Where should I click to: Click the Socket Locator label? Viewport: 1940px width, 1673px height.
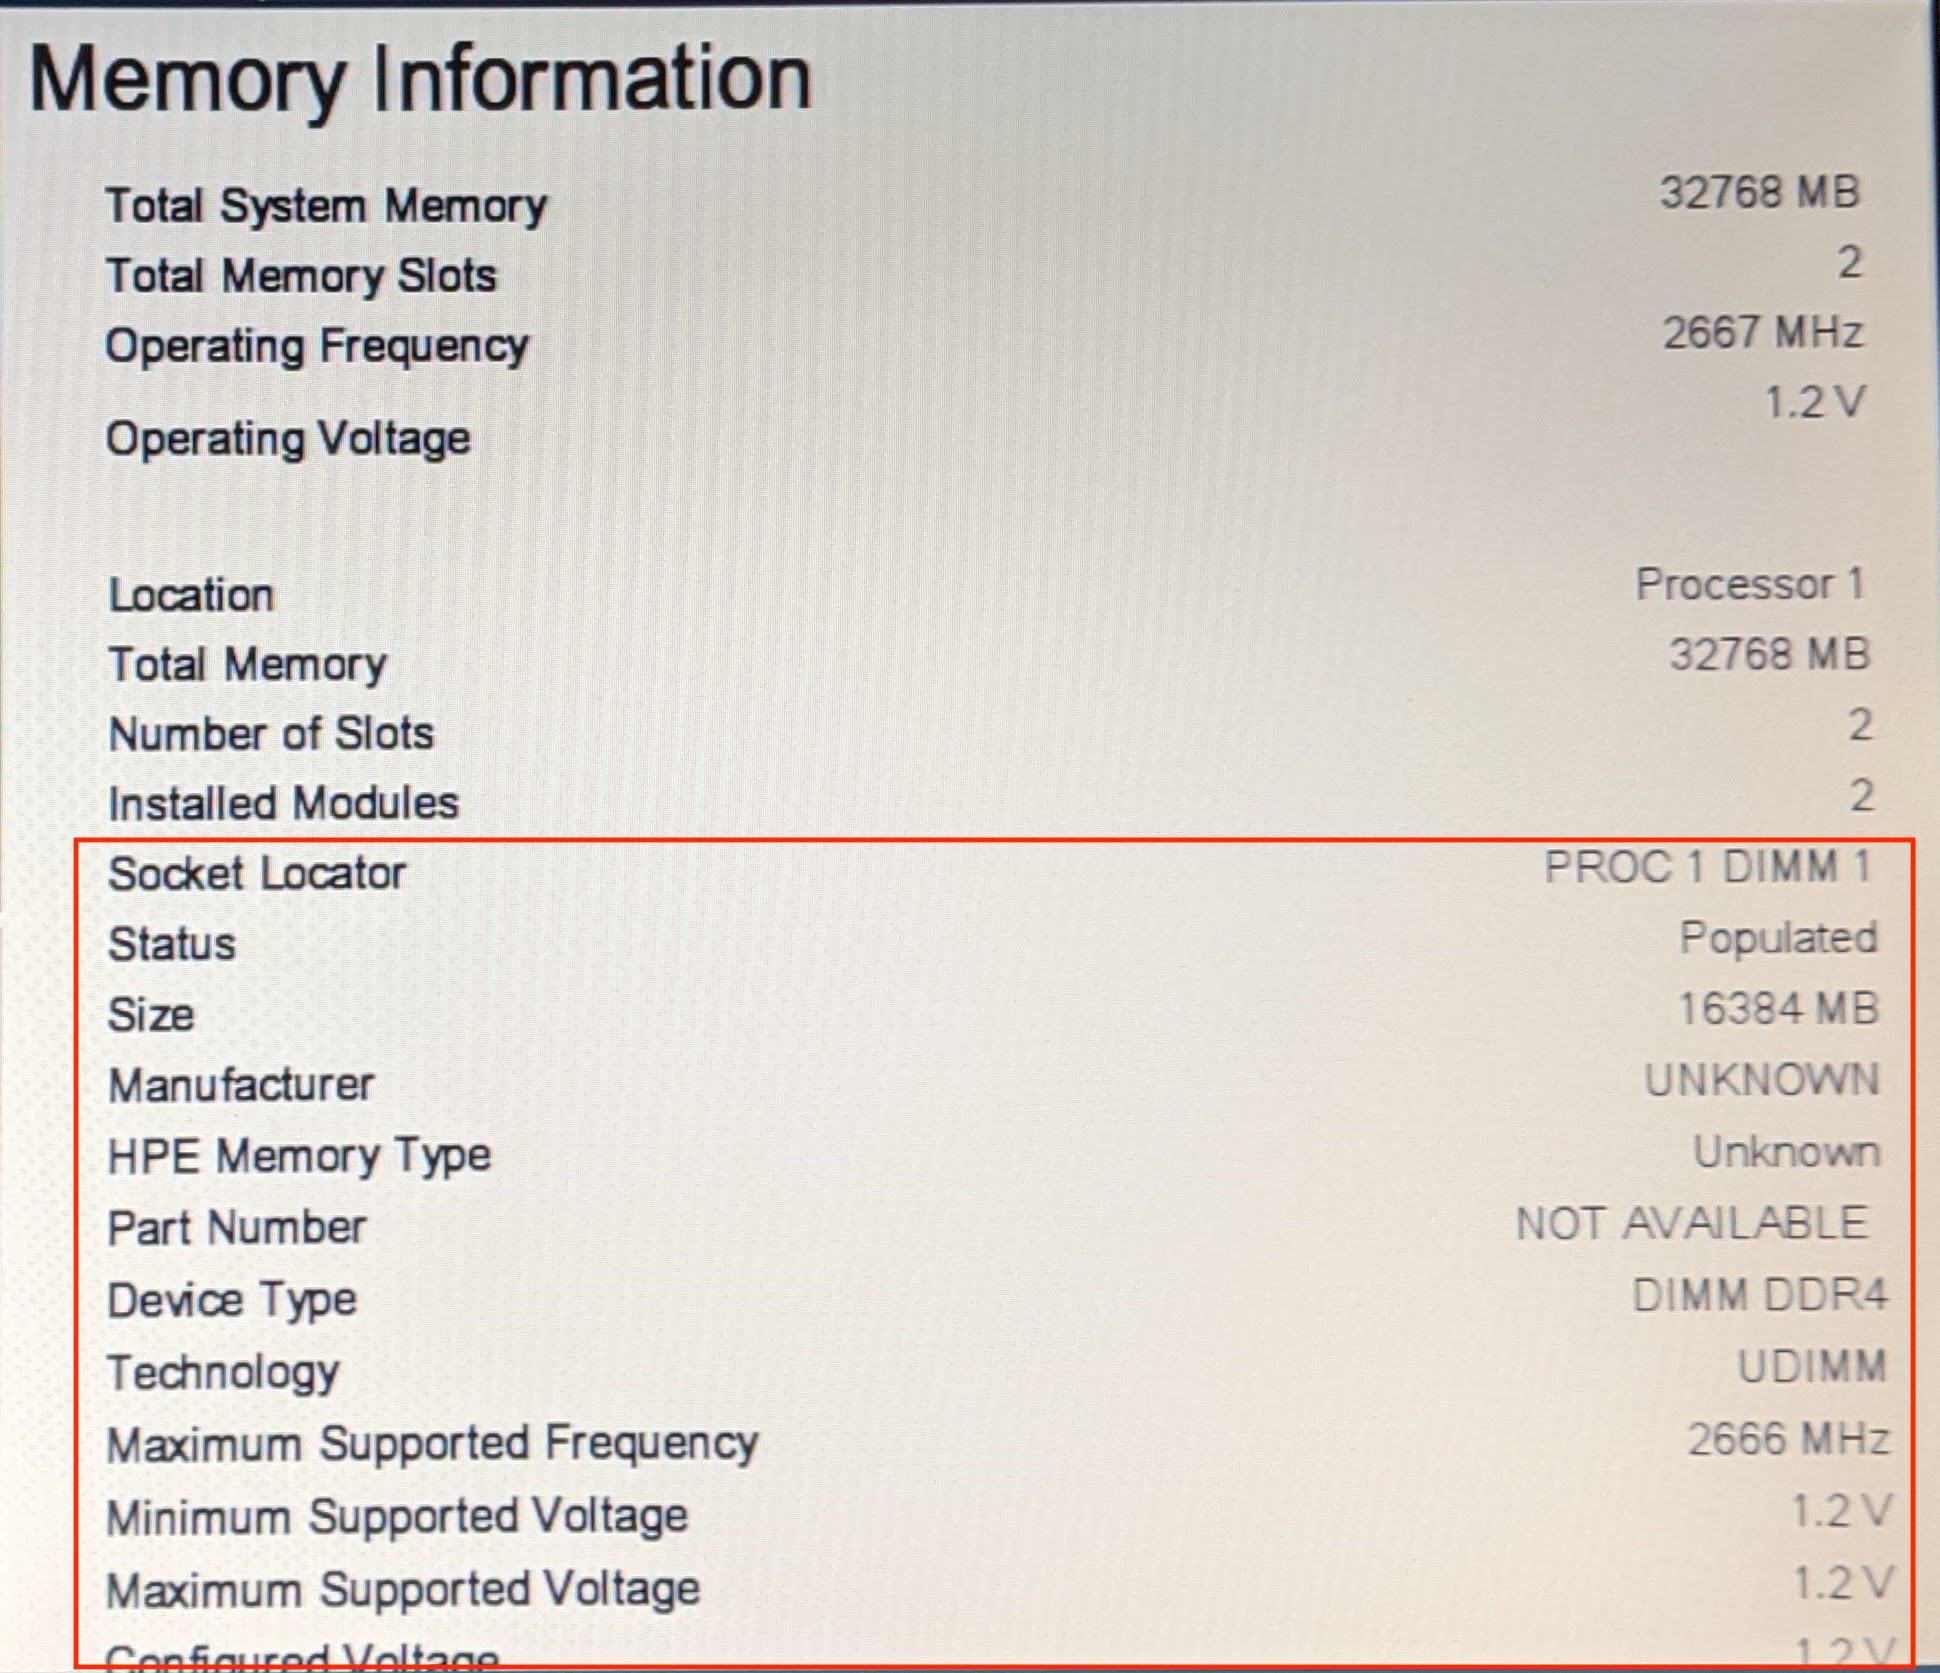[257, 874]
